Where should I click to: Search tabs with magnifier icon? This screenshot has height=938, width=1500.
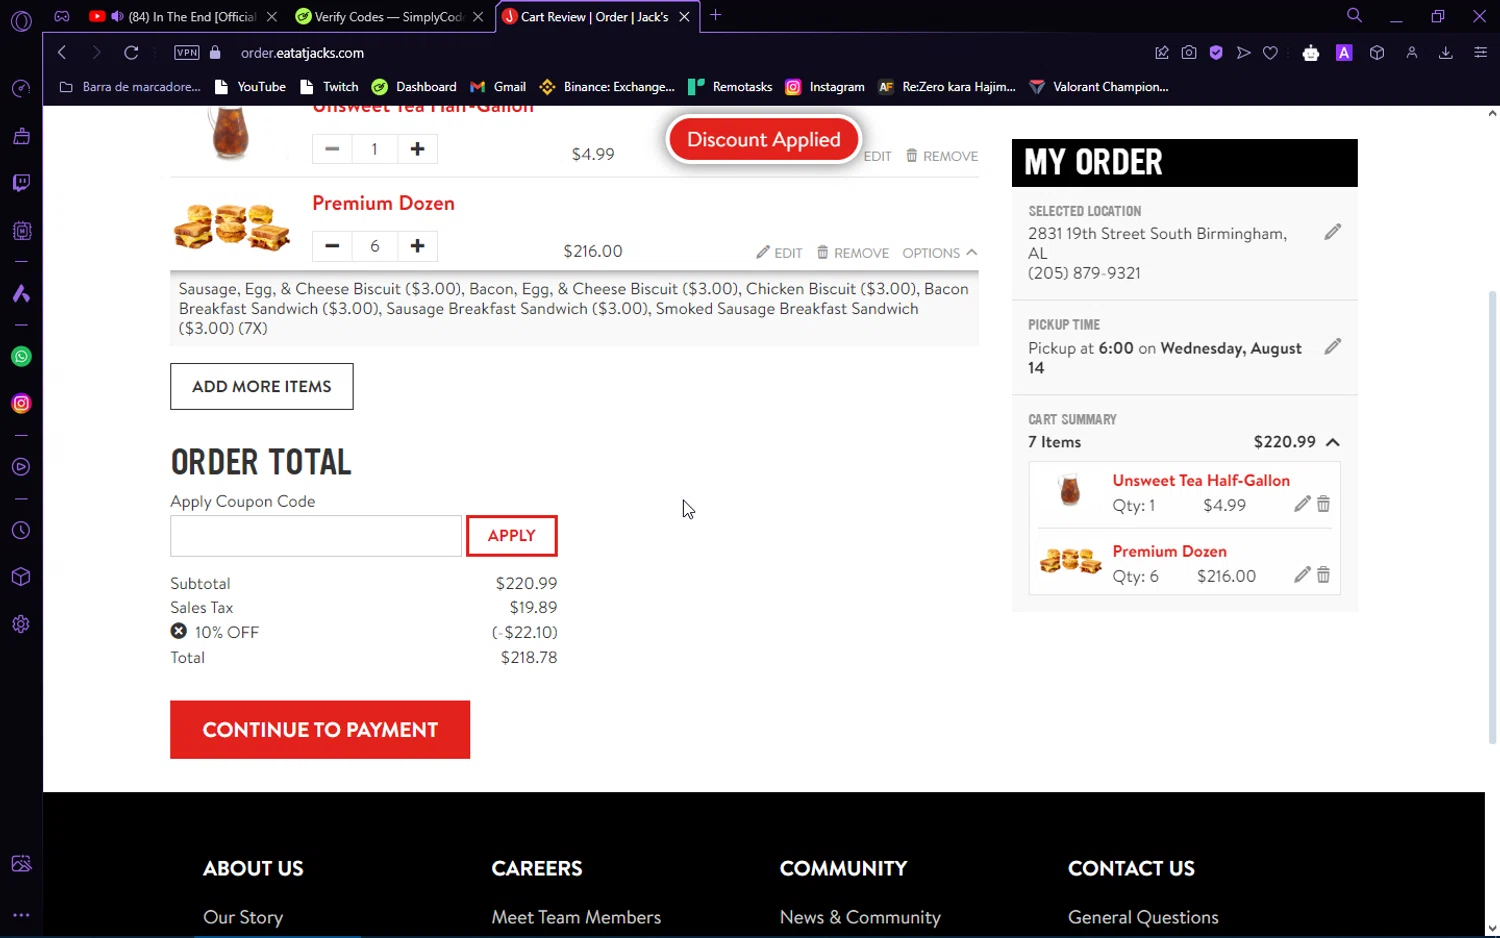pos(1354,15)
